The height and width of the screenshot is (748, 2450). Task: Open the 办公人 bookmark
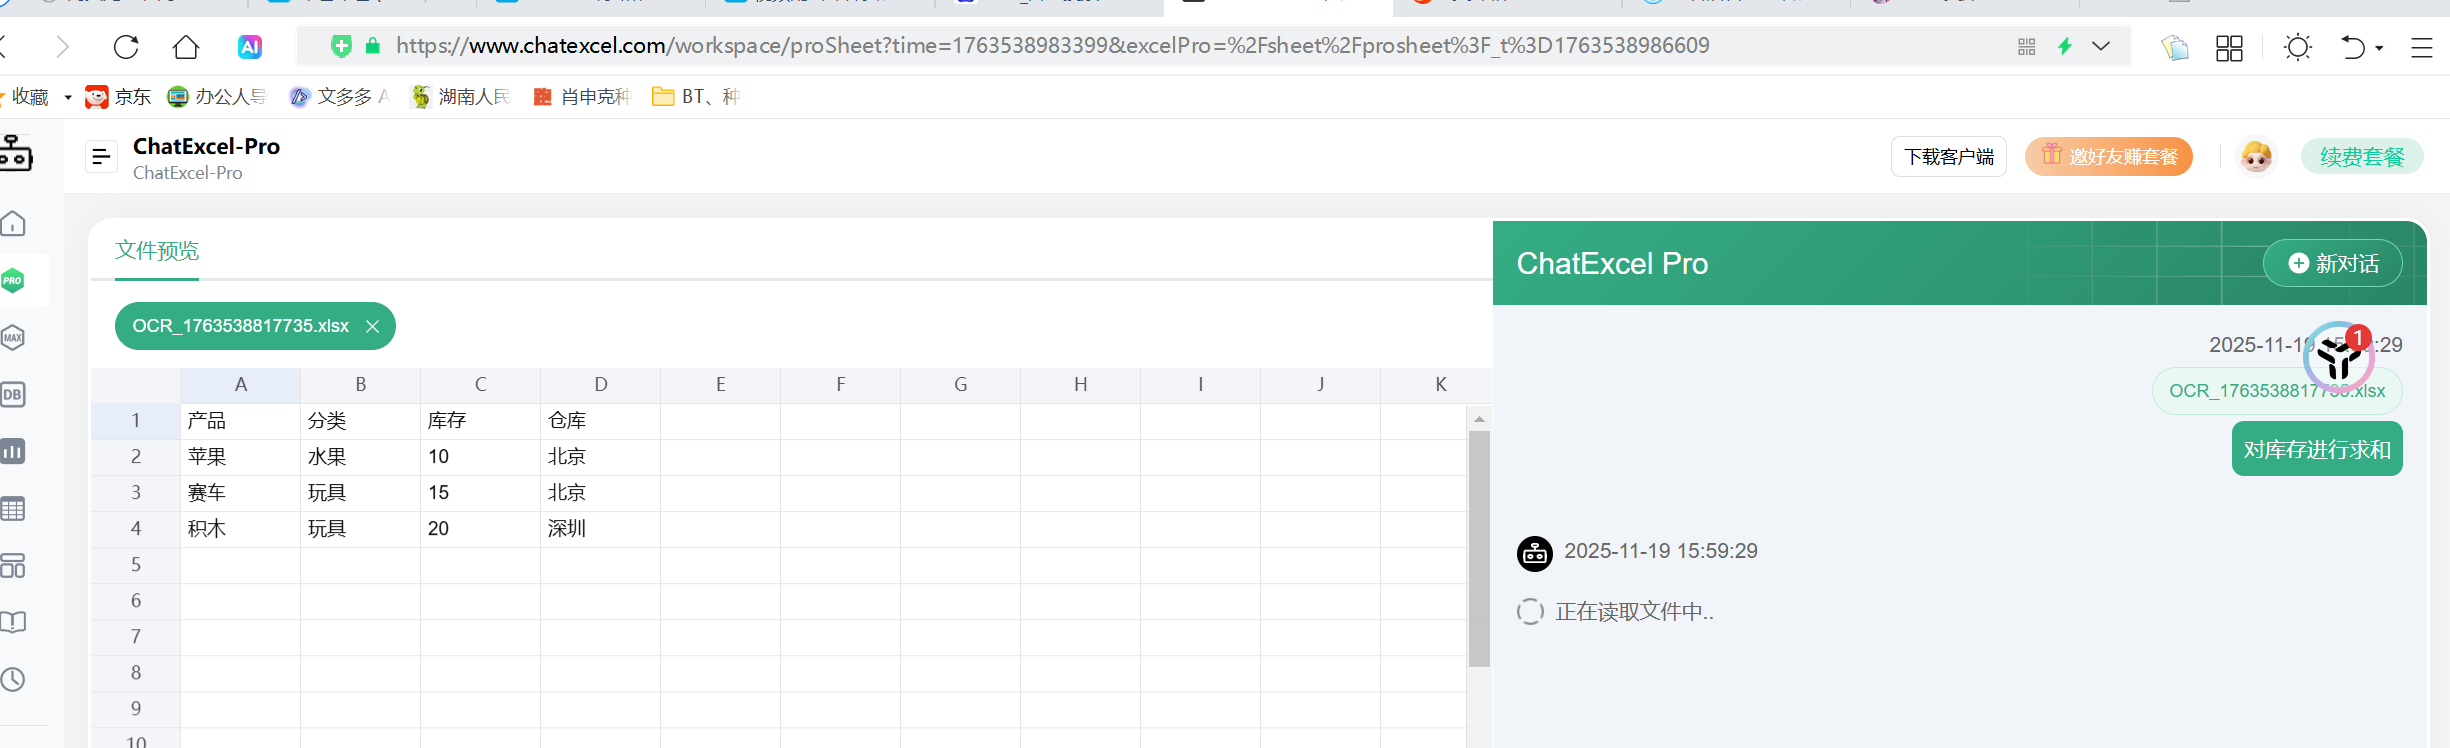217,96
